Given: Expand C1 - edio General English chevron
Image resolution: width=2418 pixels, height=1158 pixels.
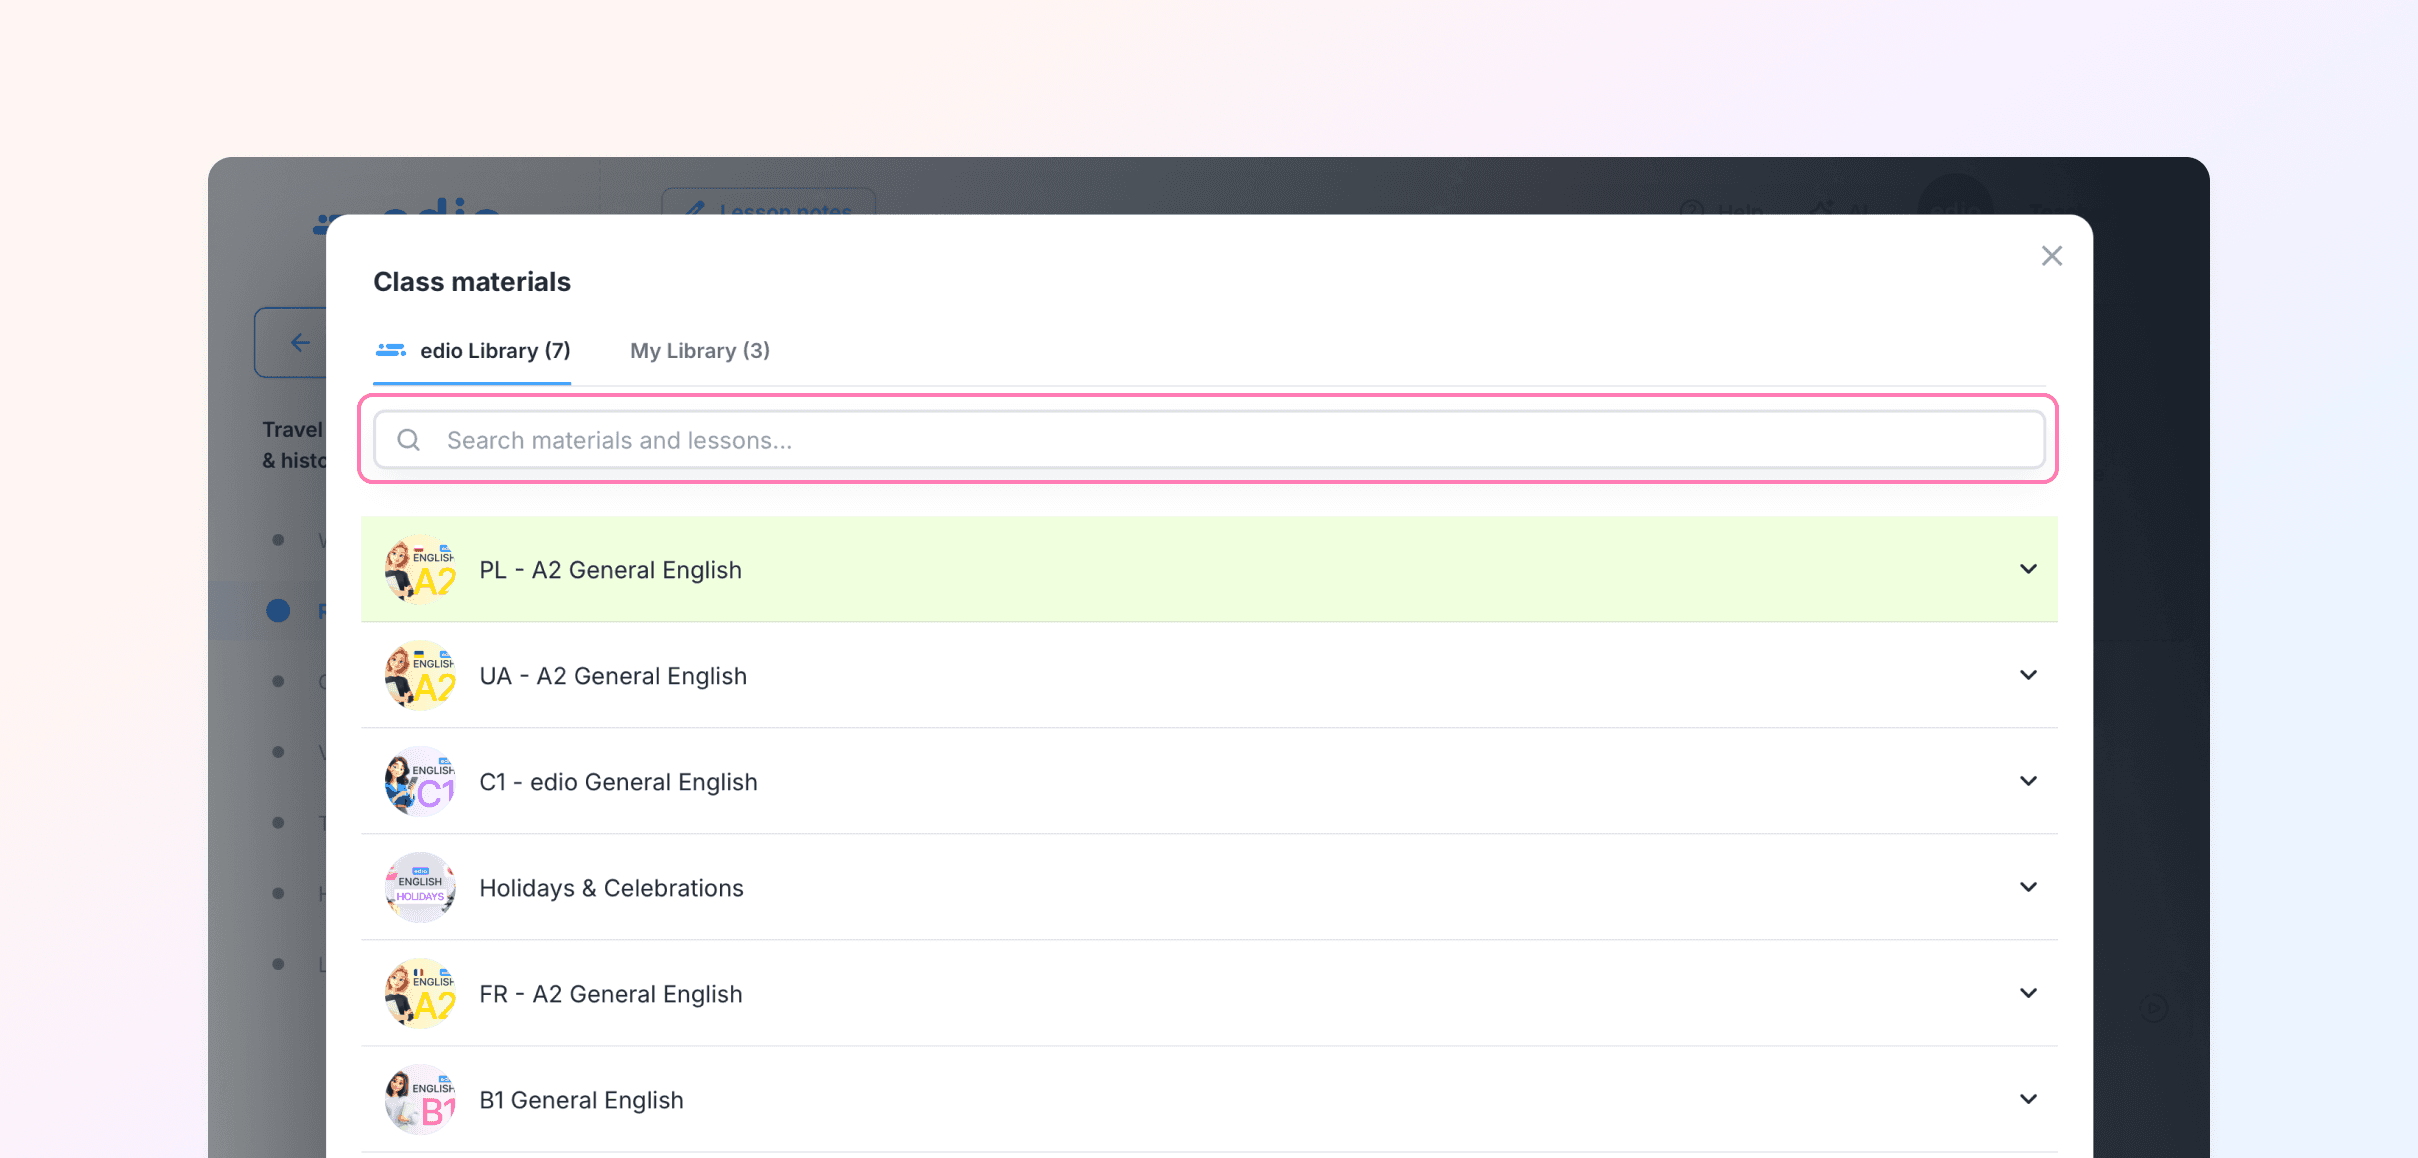Looking at the screenshot, I should [x=2027, y=781].
